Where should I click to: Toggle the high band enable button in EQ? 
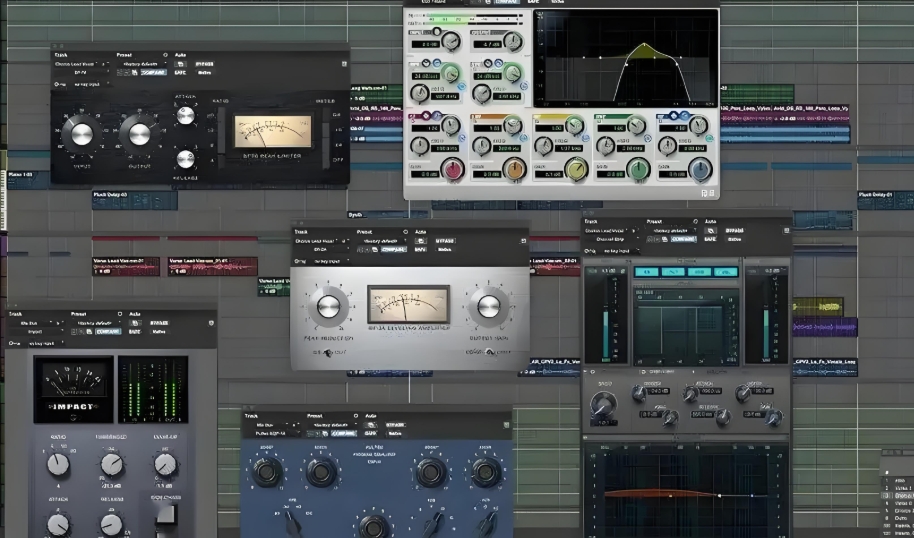(x=709, y=138)
